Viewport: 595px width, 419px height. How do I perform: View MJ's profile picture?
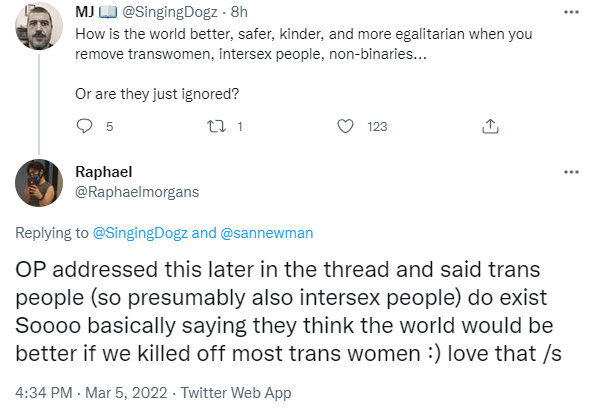click(x=39, y=26)
